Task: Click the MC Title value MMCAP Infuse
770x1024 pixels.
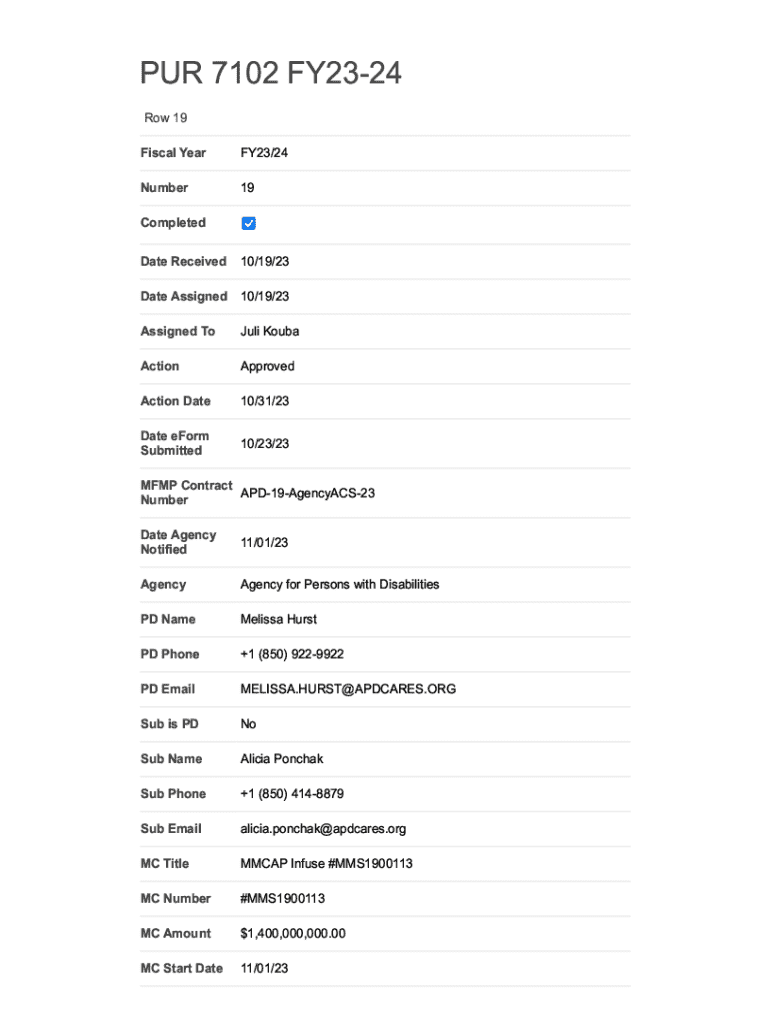Action: coord(326,864)
